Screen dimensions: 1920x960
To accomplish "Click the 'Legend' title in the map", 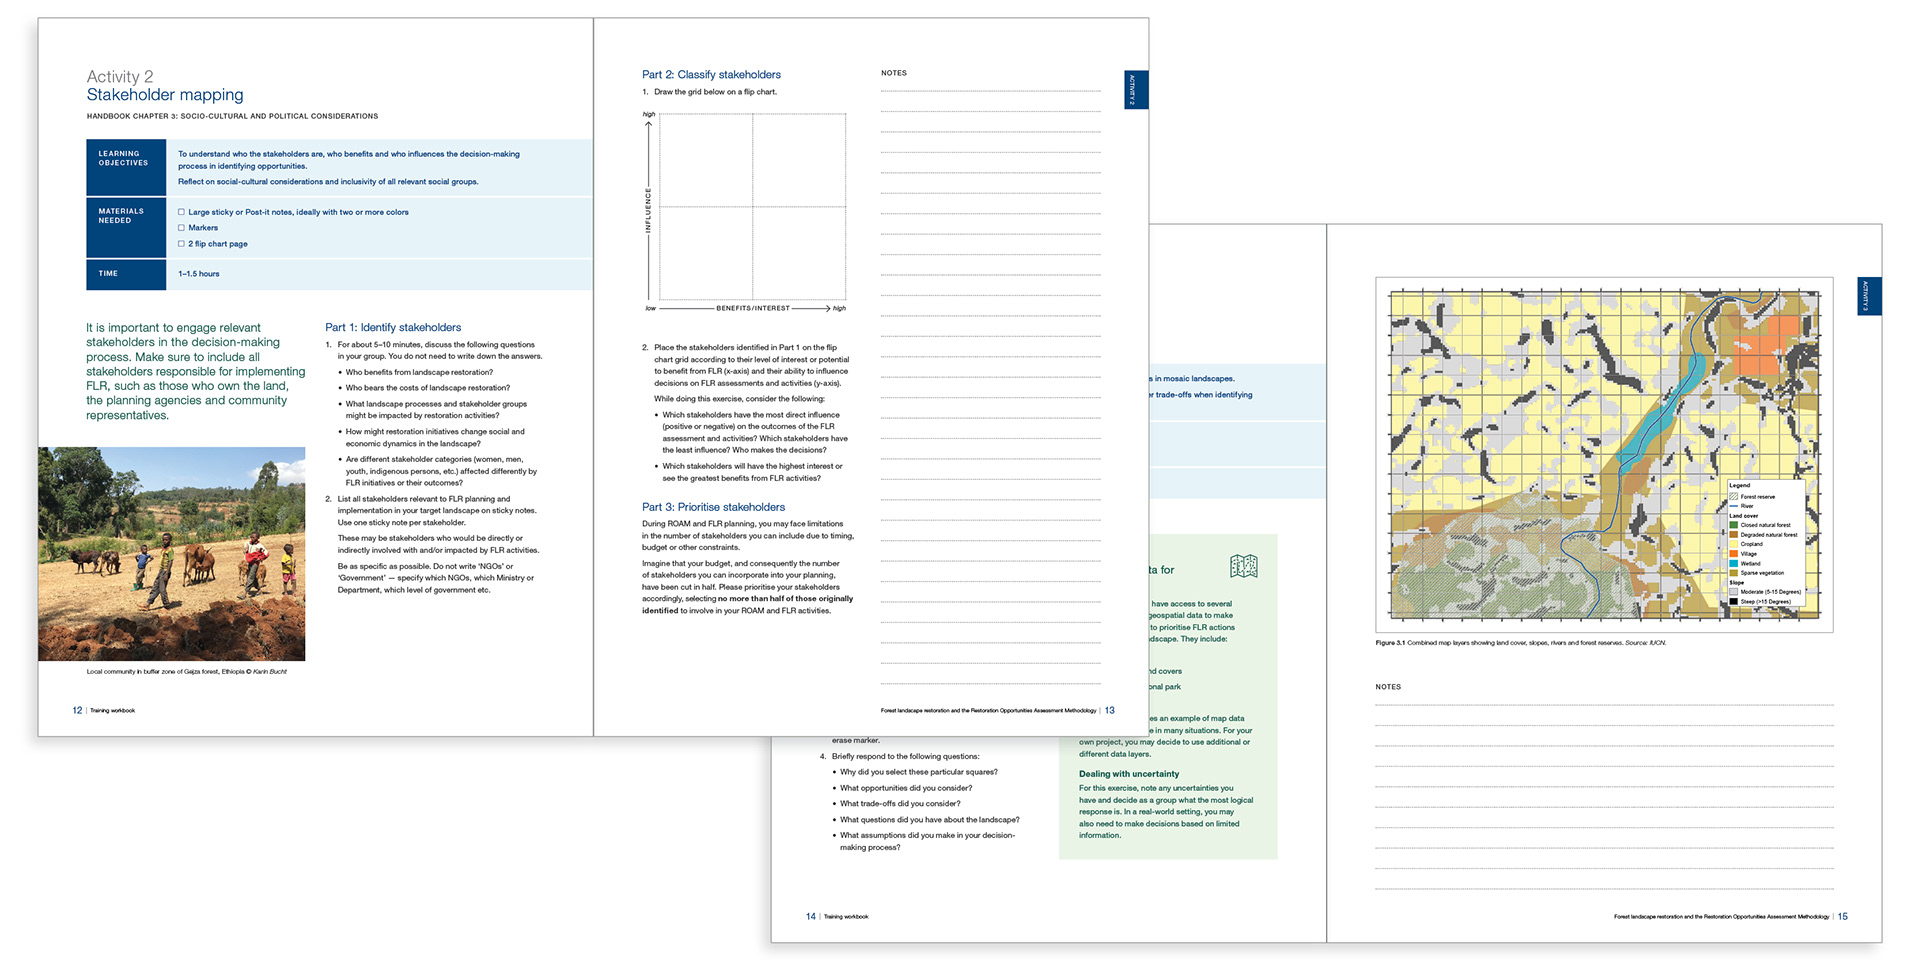I will [x=1740, y=485].
